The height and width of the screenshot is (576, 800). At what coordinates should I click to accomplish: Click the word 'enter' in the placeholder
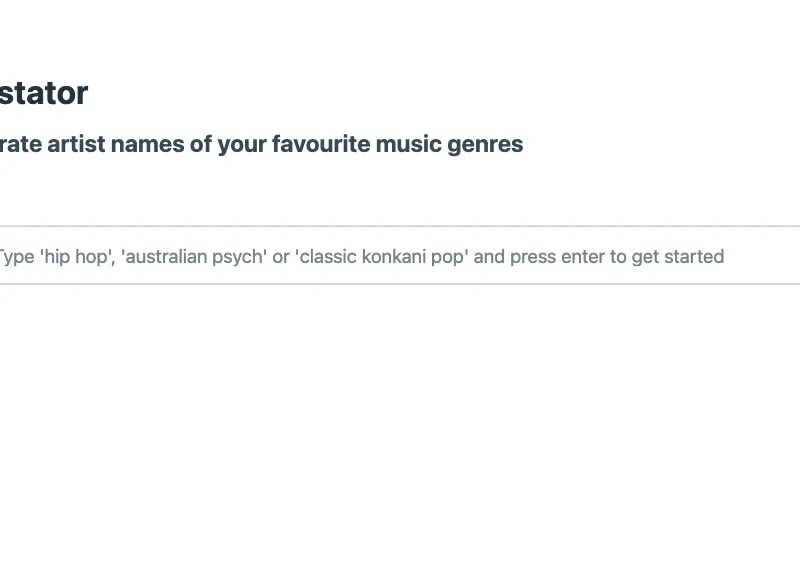(583, 257)
